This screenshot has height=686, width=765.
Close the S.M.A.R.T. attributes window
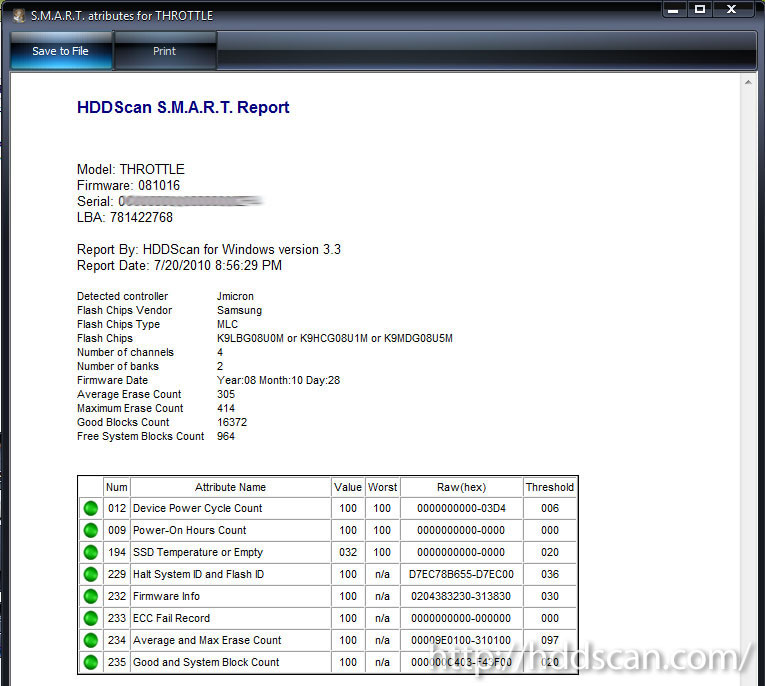pyautogui.click(x=738, y=9)
